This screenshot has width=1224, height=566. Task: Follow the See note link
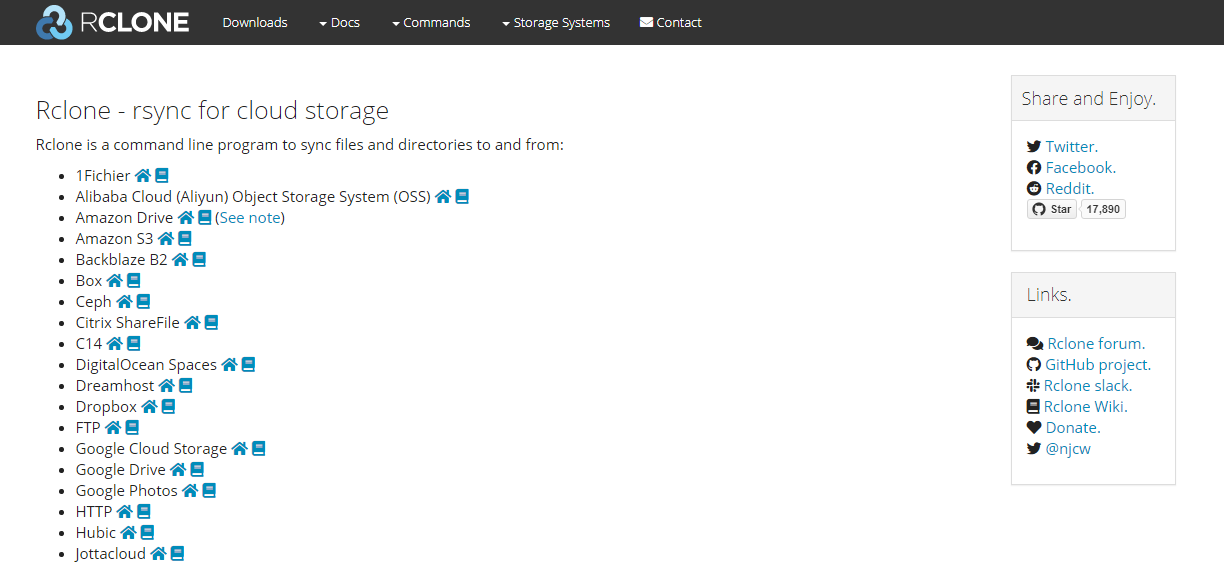pos(250,218)
